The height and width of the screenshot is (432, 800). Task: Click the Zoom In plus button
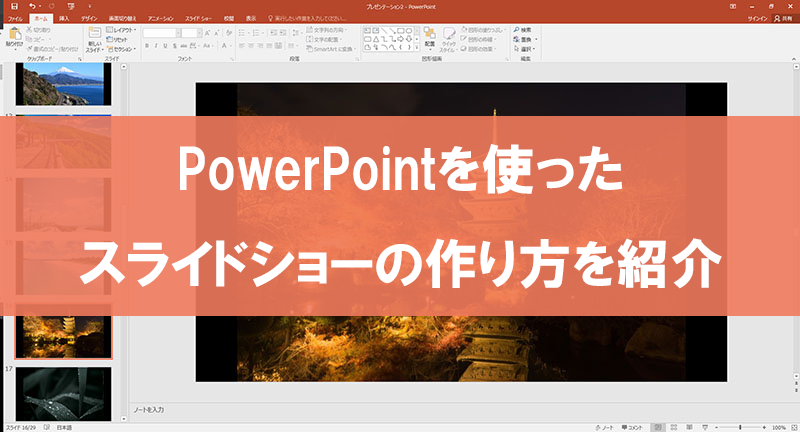pos(764,427)
